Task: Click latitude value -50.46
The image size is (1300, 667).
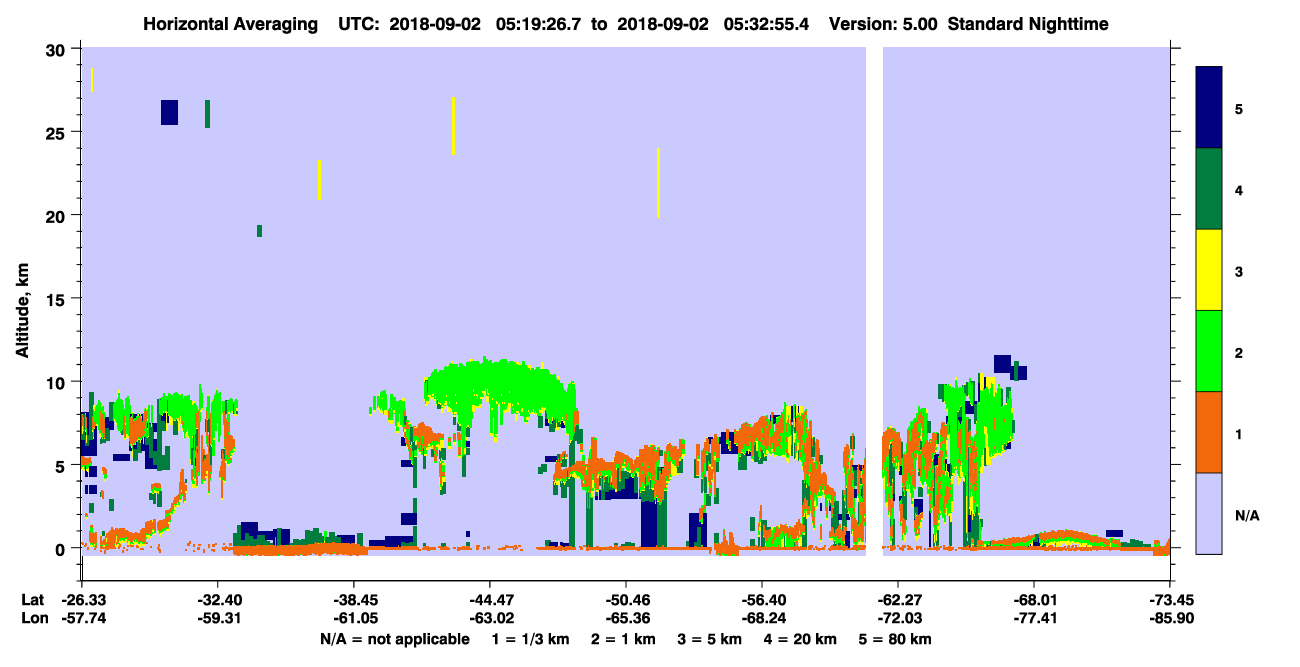Action: click(626, 600)
